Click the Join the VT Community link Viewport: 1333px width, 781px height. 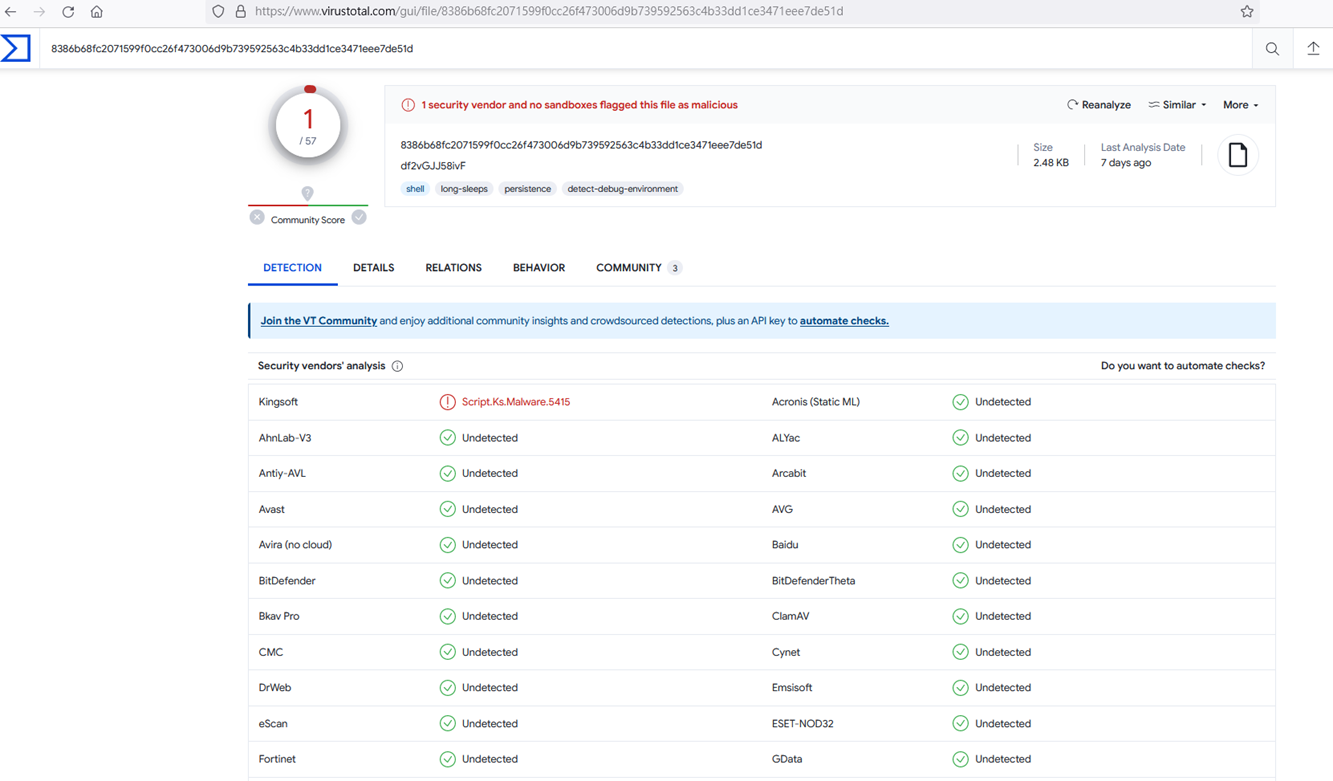(319, 321)
